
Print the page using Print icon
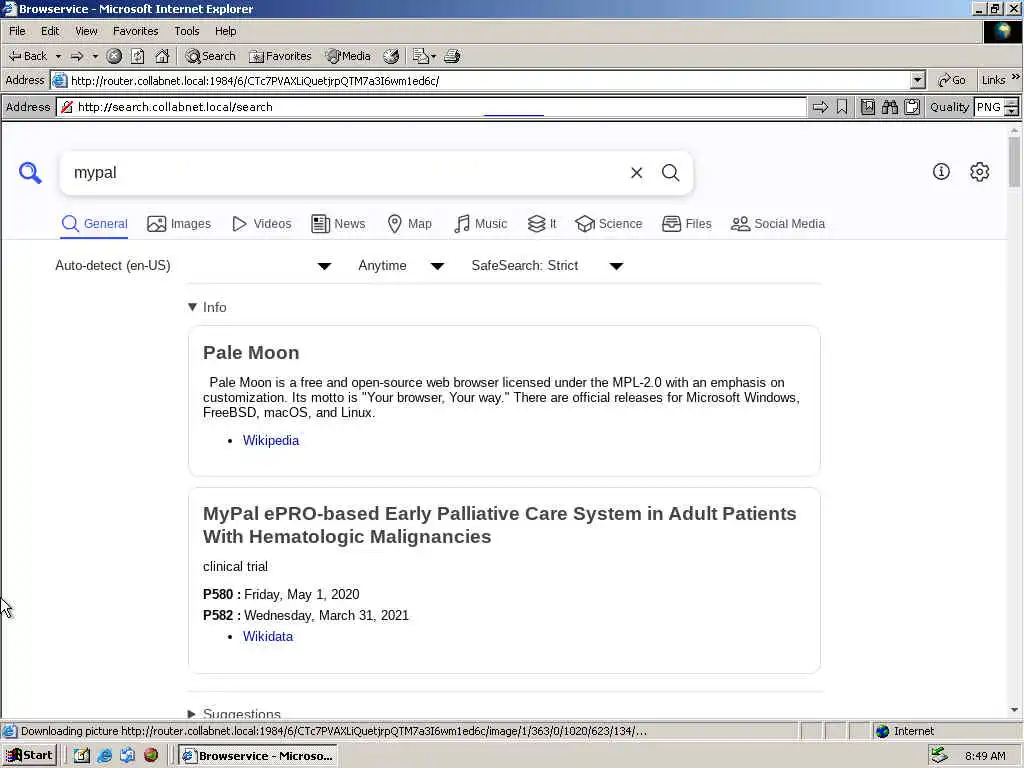tap(452, 56)
